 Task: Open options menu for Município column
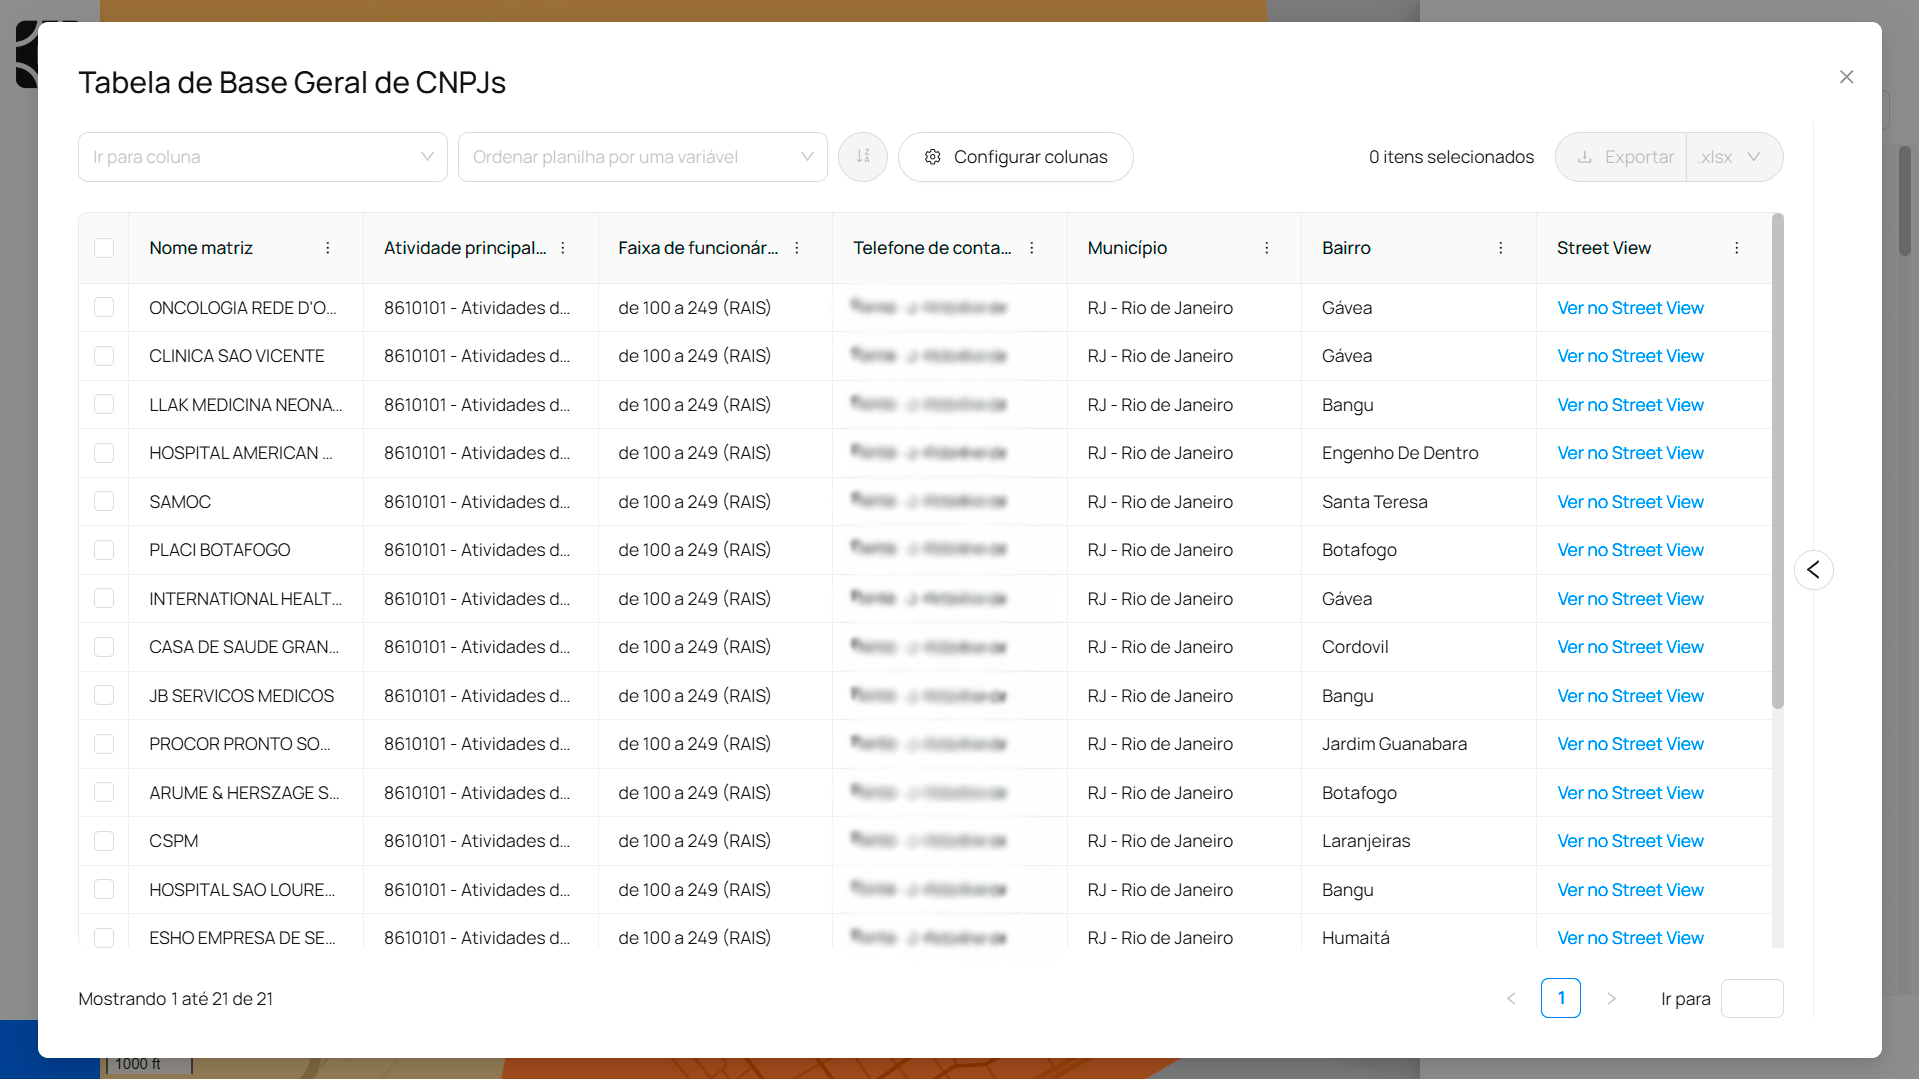coord(1267,248)
